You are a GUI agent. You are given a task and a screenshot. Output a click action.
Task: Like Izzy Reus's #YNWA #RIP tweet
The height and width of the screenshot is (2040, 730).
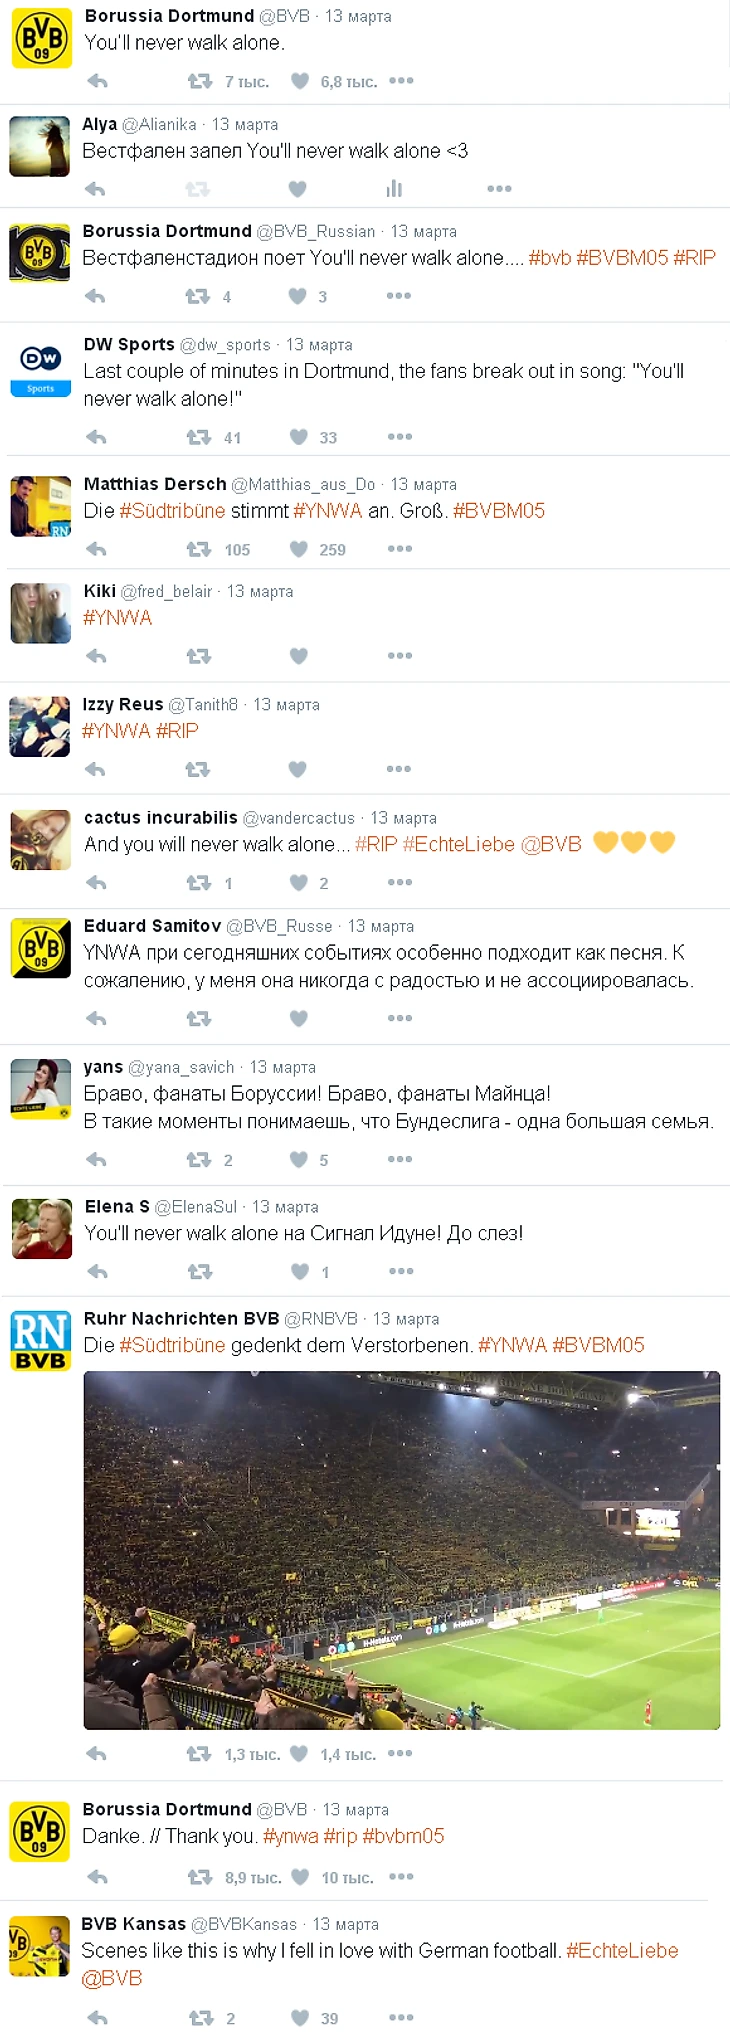297,769
